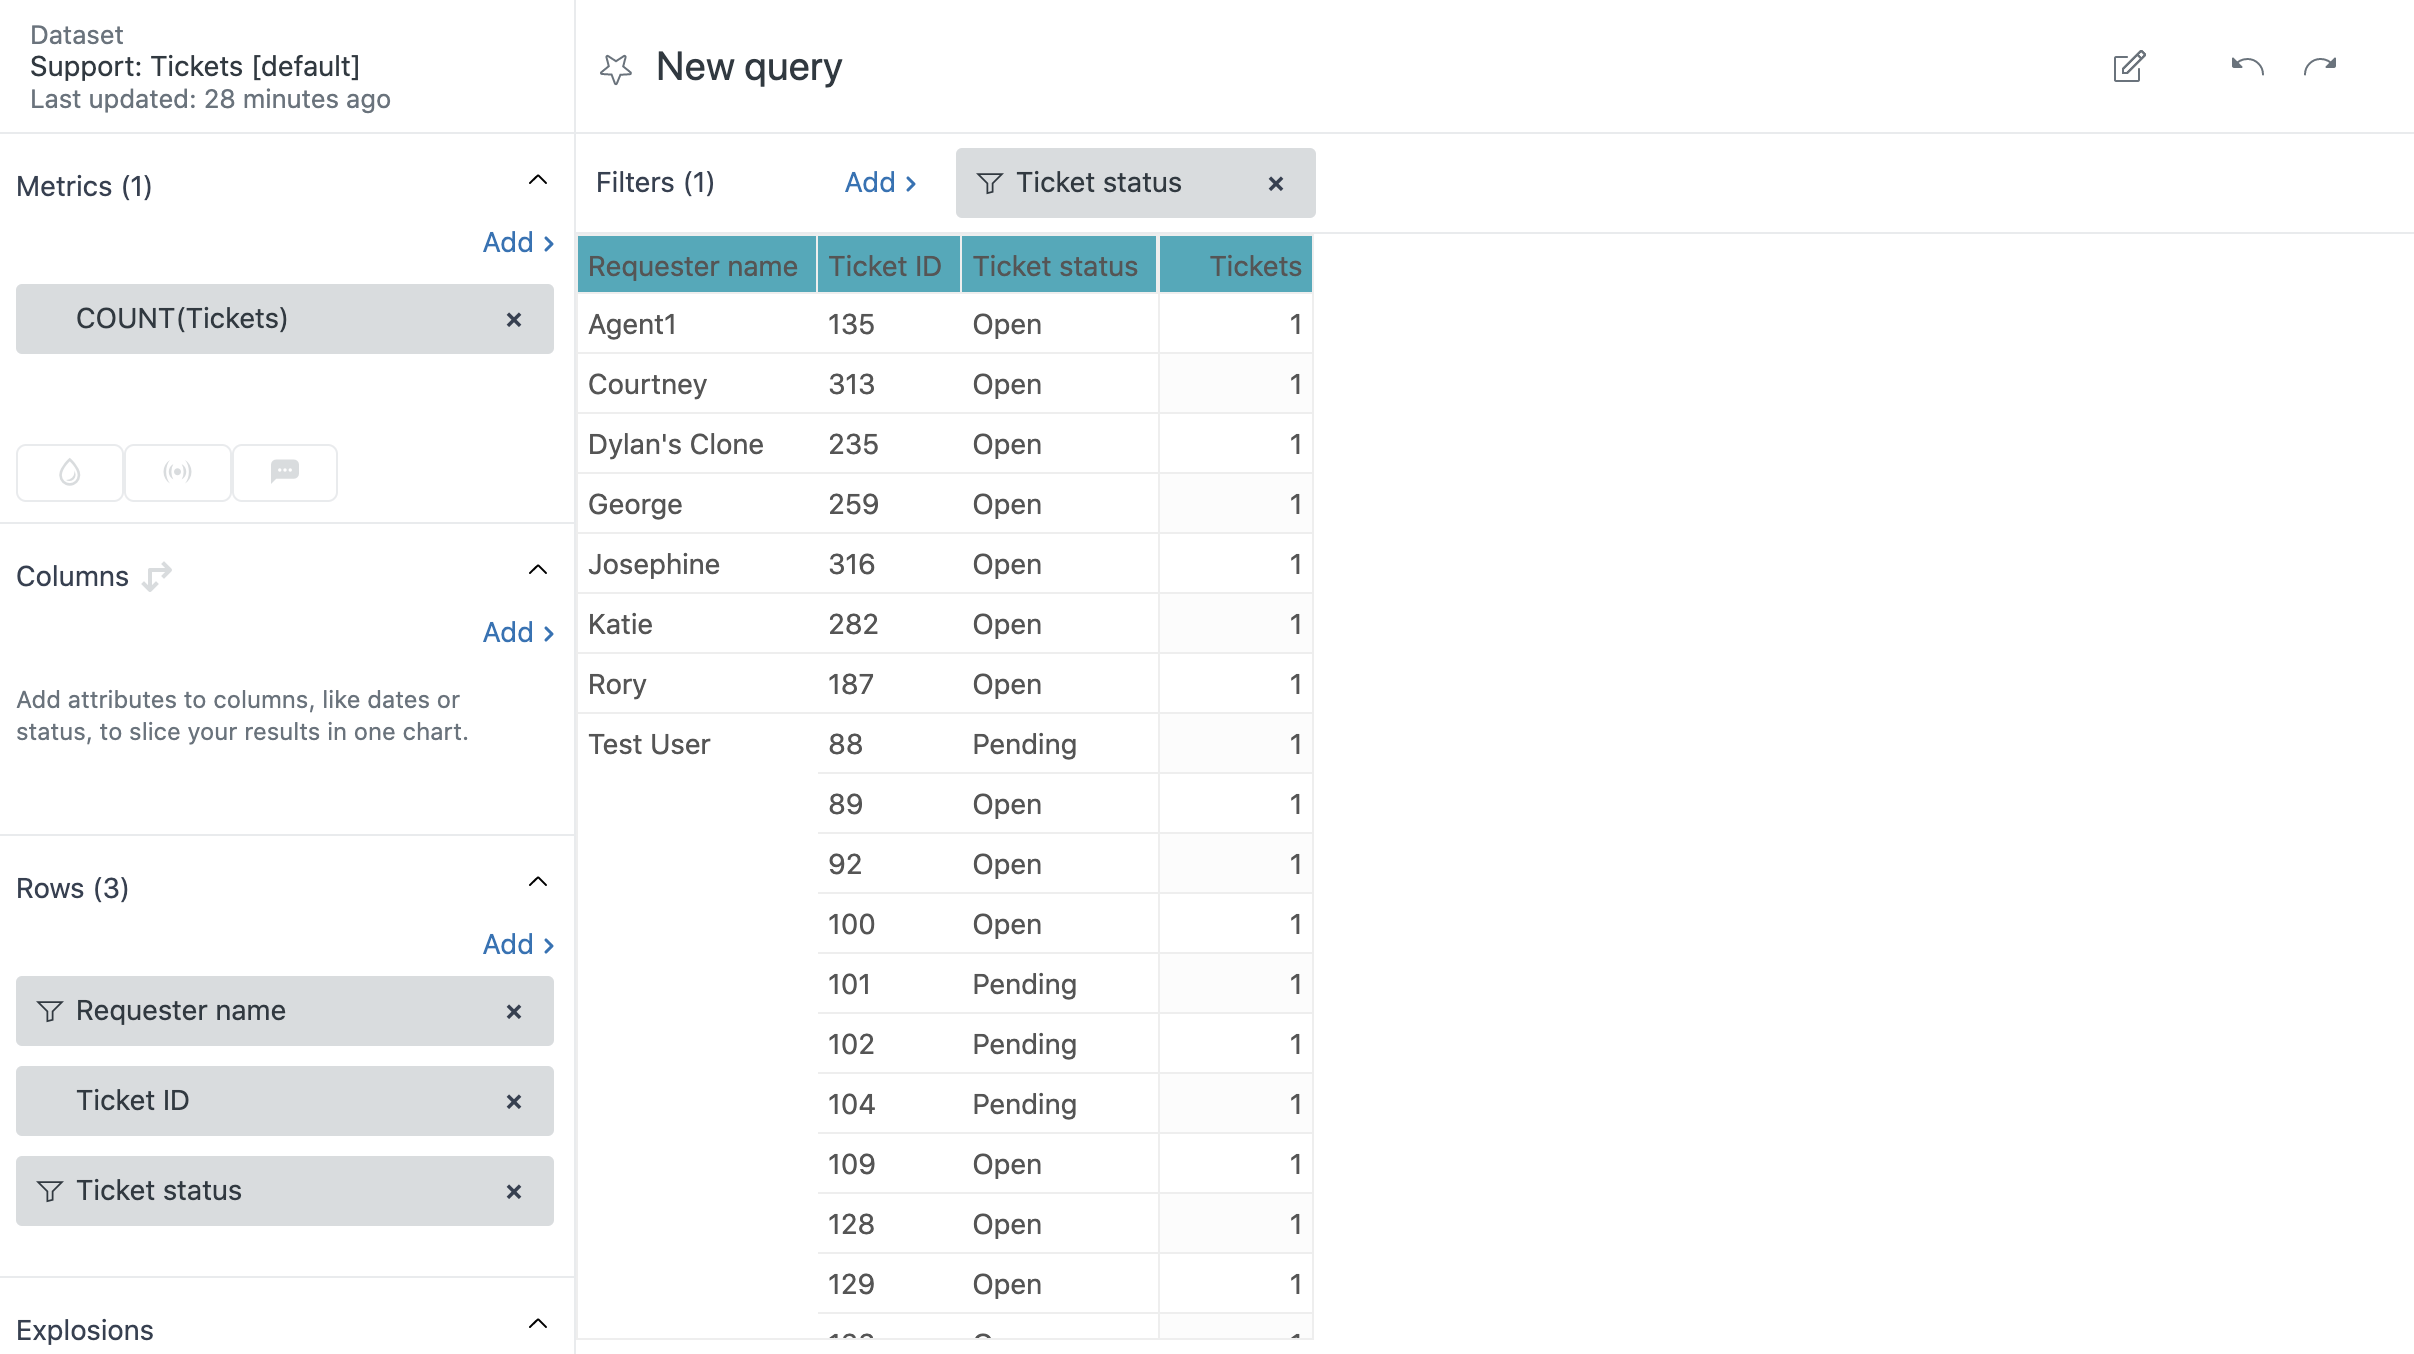
Task: Open the Requester name row attribute
Action: (285, 1011)
